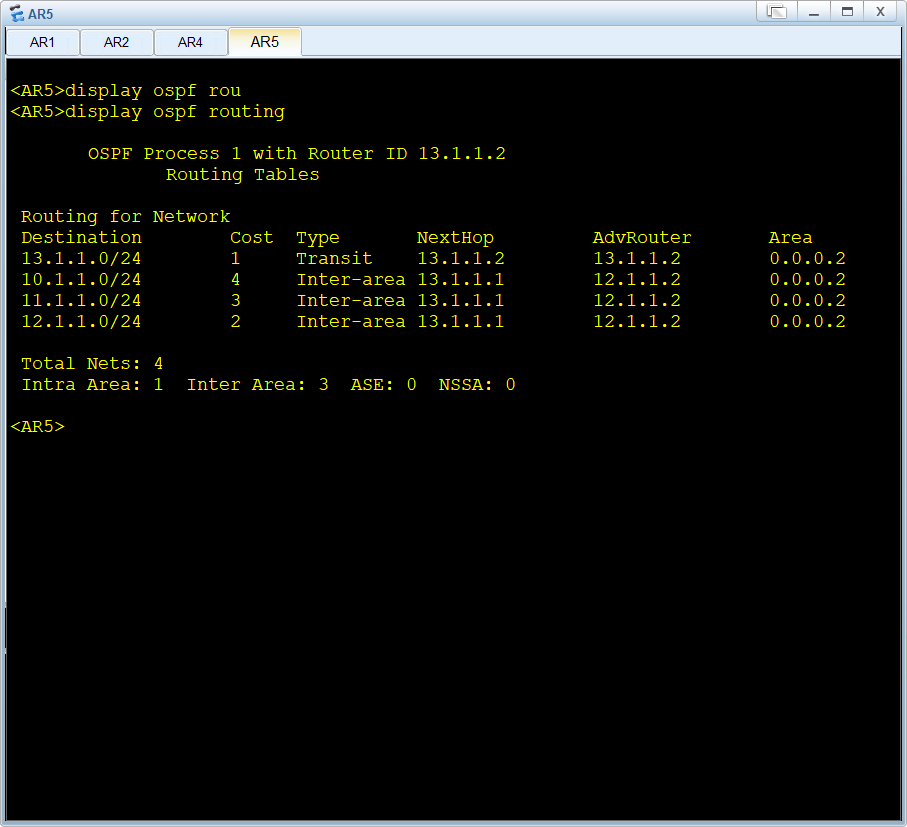The image size is (907, 827).
Task: Click the Intra Area: 1 summary text
Action: pyautogui.click(x=93, y=385)
